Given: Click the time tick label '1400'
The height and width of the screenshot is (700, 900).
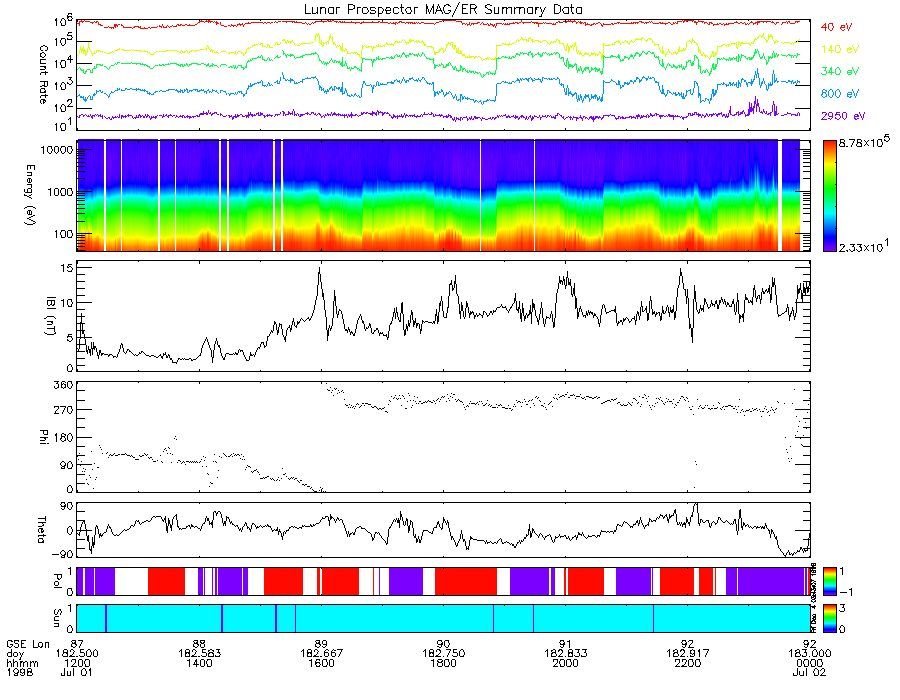Looking at the screenshot, I should 199,663.
